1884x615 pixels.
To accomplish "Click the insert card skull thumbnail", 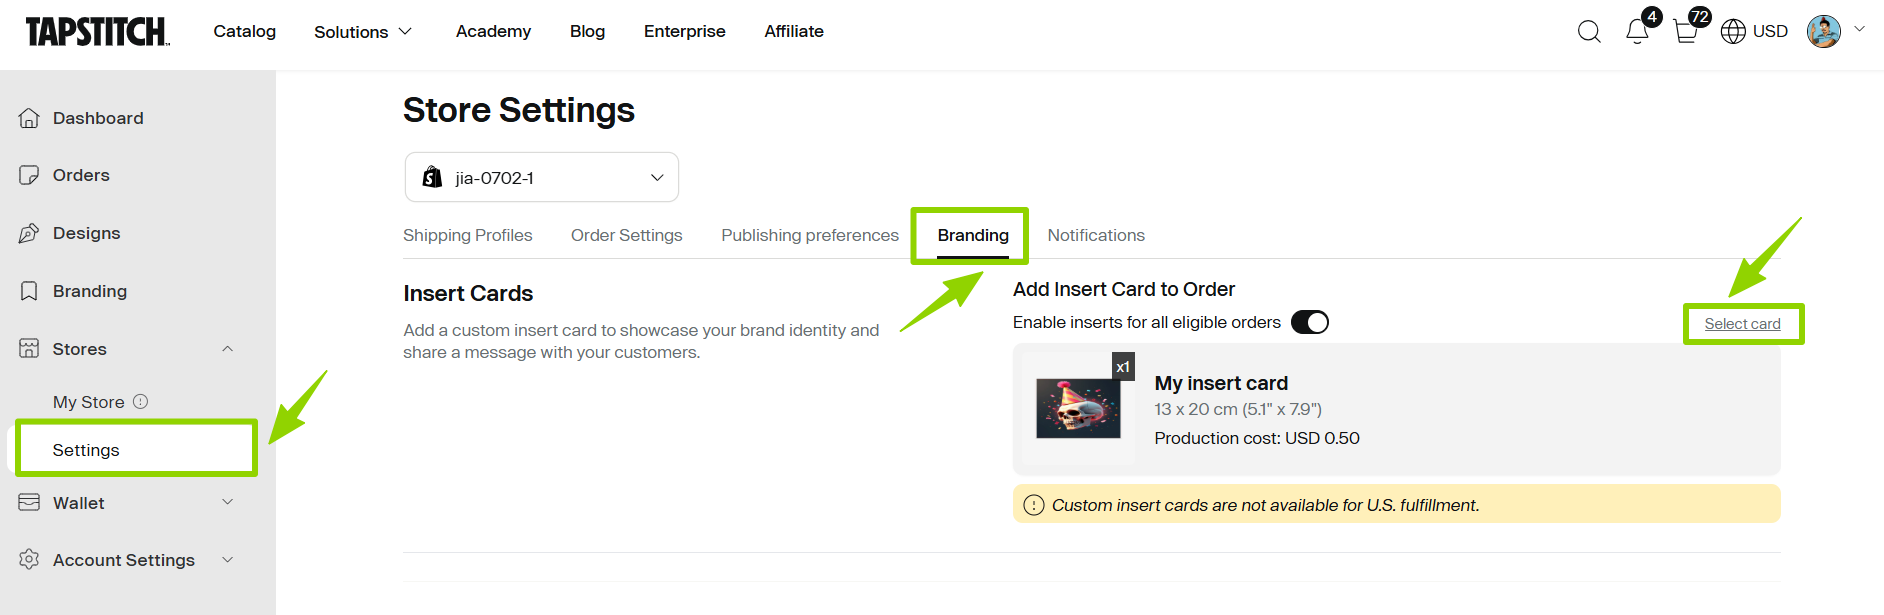I will 1078,408.
